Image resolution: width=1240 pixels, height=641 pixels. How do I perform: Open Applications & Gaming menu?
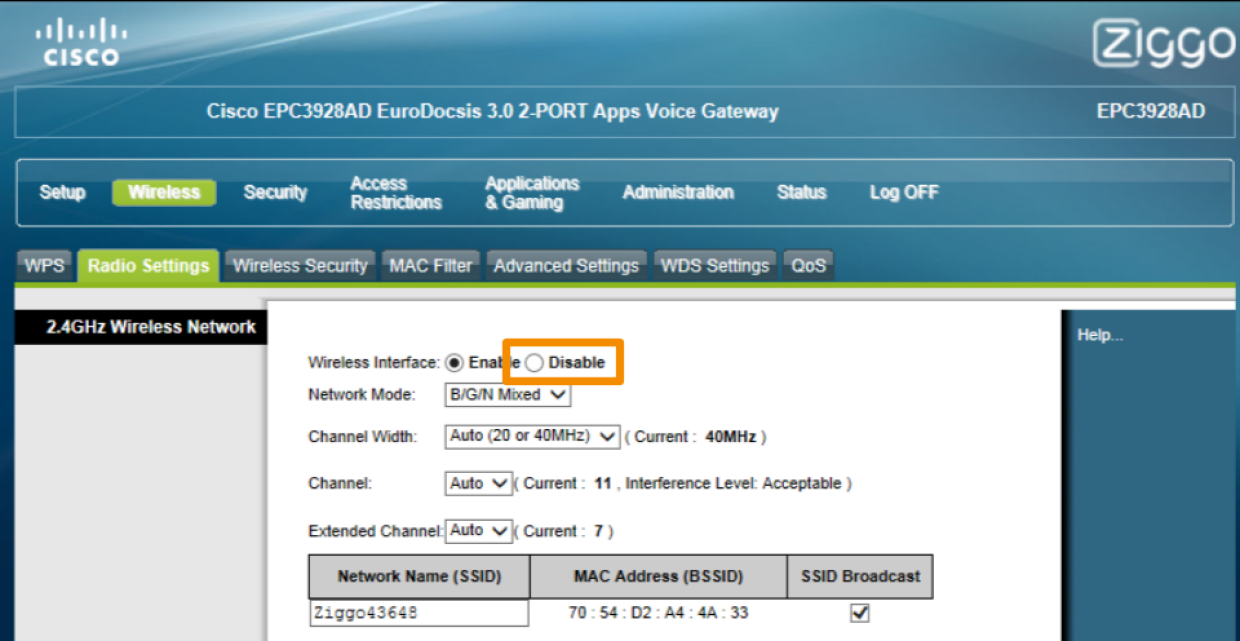click(x=532, y=193)
